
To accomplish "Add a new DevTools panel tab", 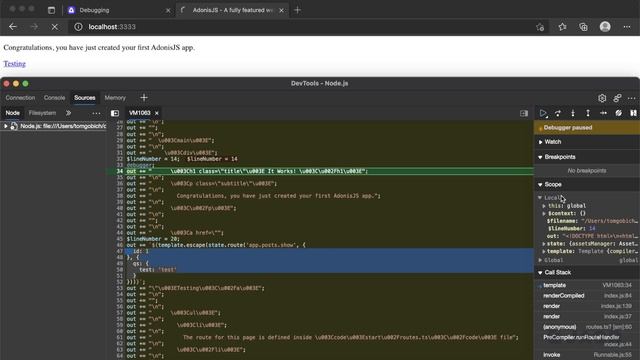I will [x=144, y=98].
